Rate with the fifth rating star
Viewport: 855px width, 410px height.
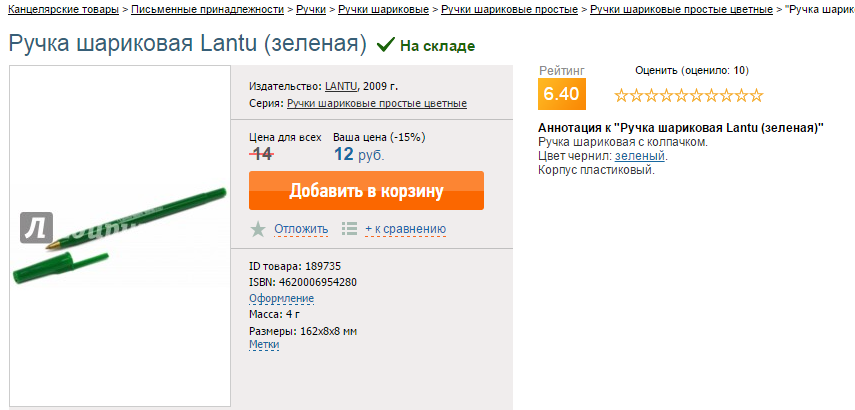[x=682, y=96]
